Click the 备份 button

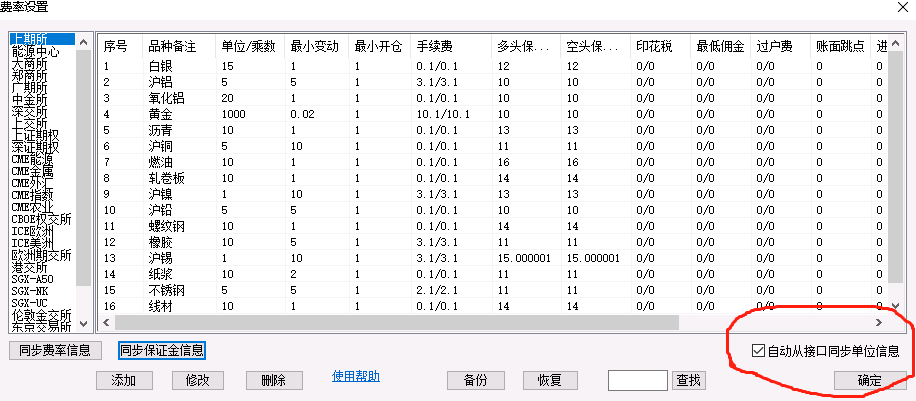(475, 380)
